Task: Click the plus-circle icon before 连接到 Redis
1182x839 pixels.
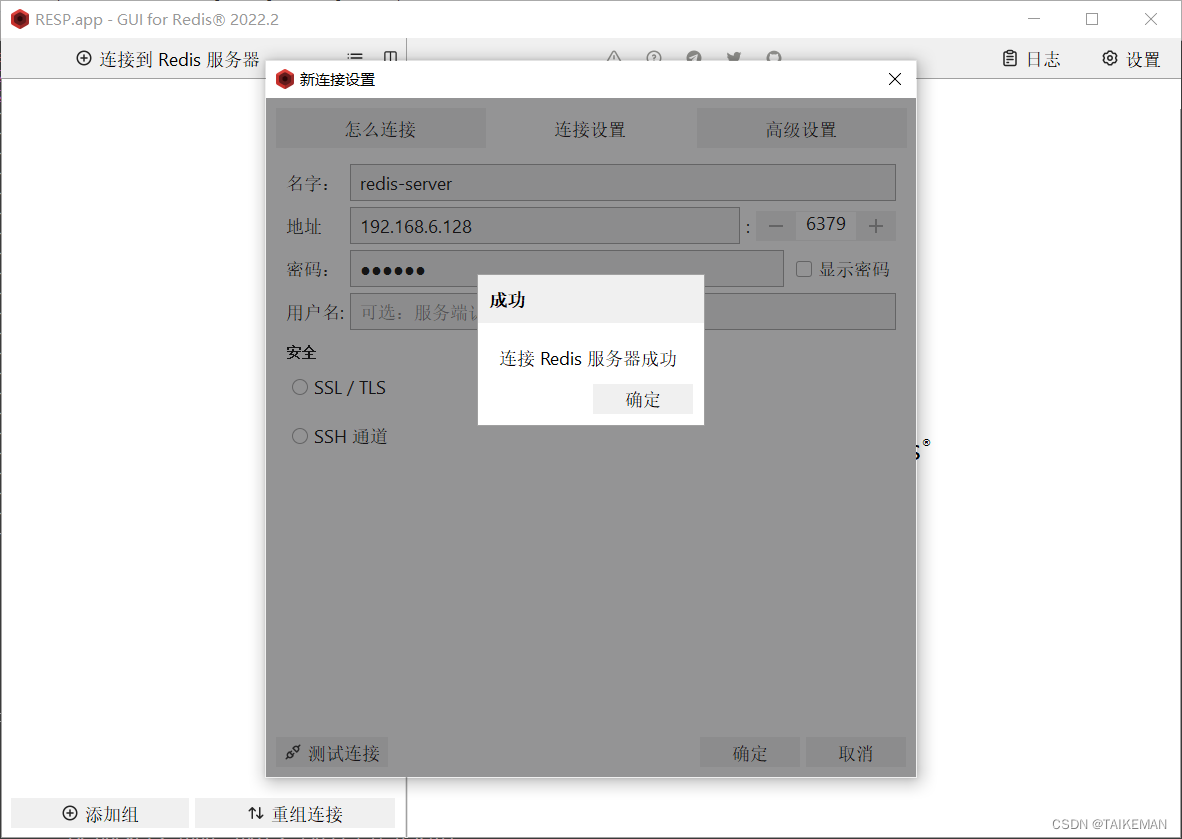Action: tap(84, 58)
